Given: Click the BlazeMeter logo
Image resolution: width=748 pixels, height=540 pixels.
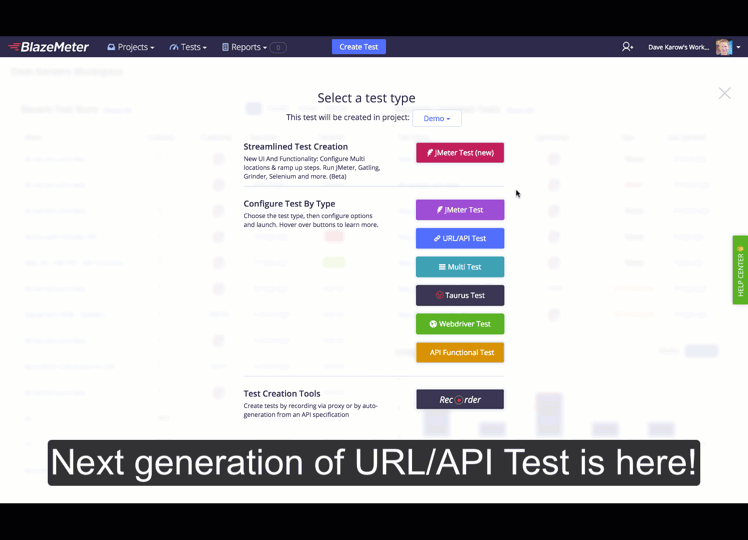Looking at the screenshot, I should (x=49, y=47).
